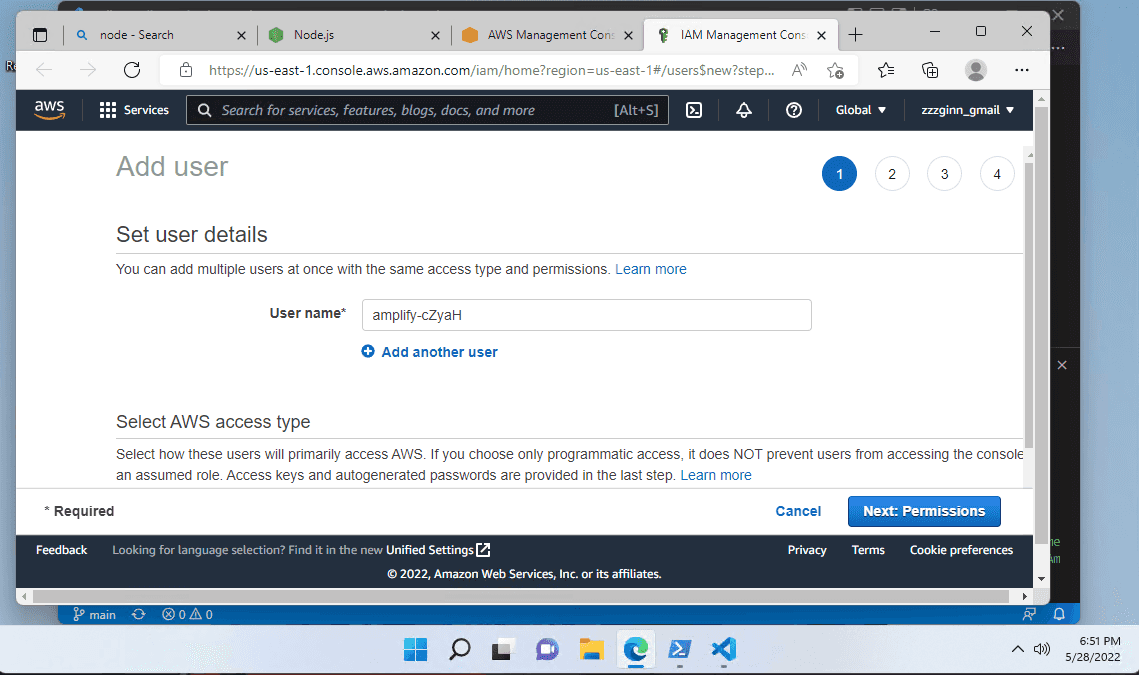Open the Services grid menu

(x=134, y=110)
